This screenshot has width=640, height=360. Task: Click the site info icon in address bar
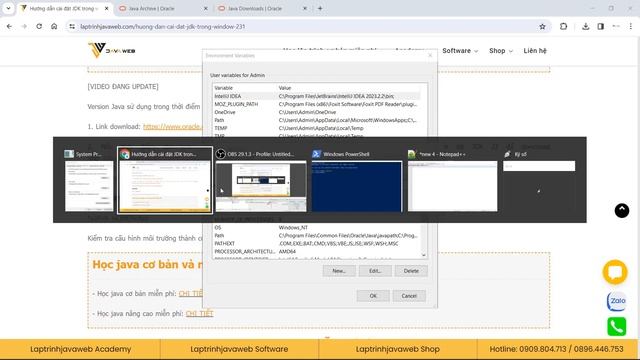click(x=72, y=27)
